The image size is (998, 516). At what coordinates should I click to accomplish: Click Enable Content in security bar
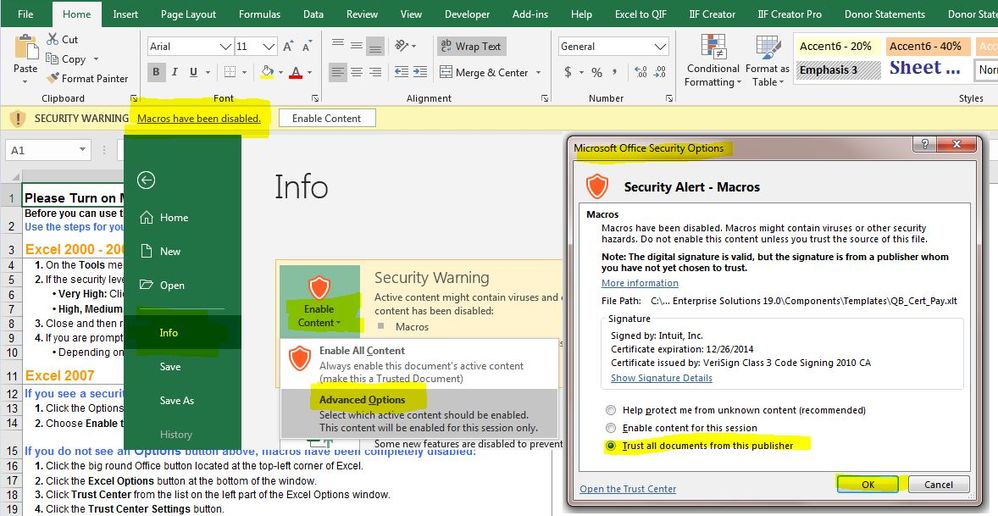pyautogui.click(x=327, y=118)
